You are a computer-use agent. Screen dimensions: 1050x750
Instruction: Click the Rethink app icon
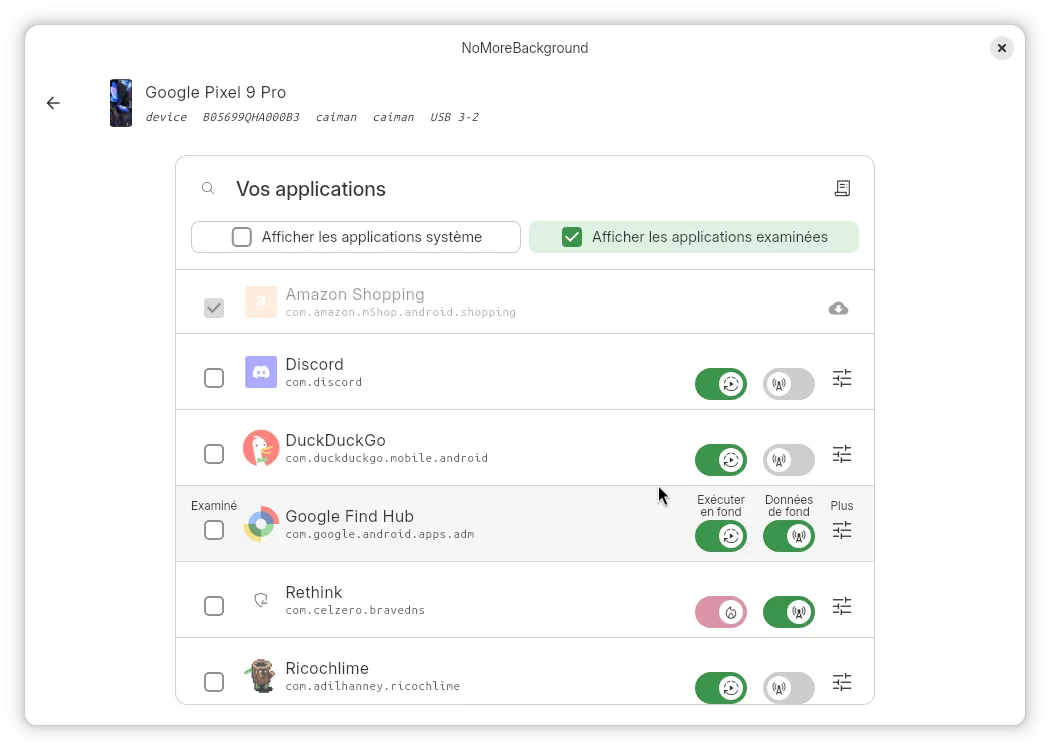pos(260,600)
